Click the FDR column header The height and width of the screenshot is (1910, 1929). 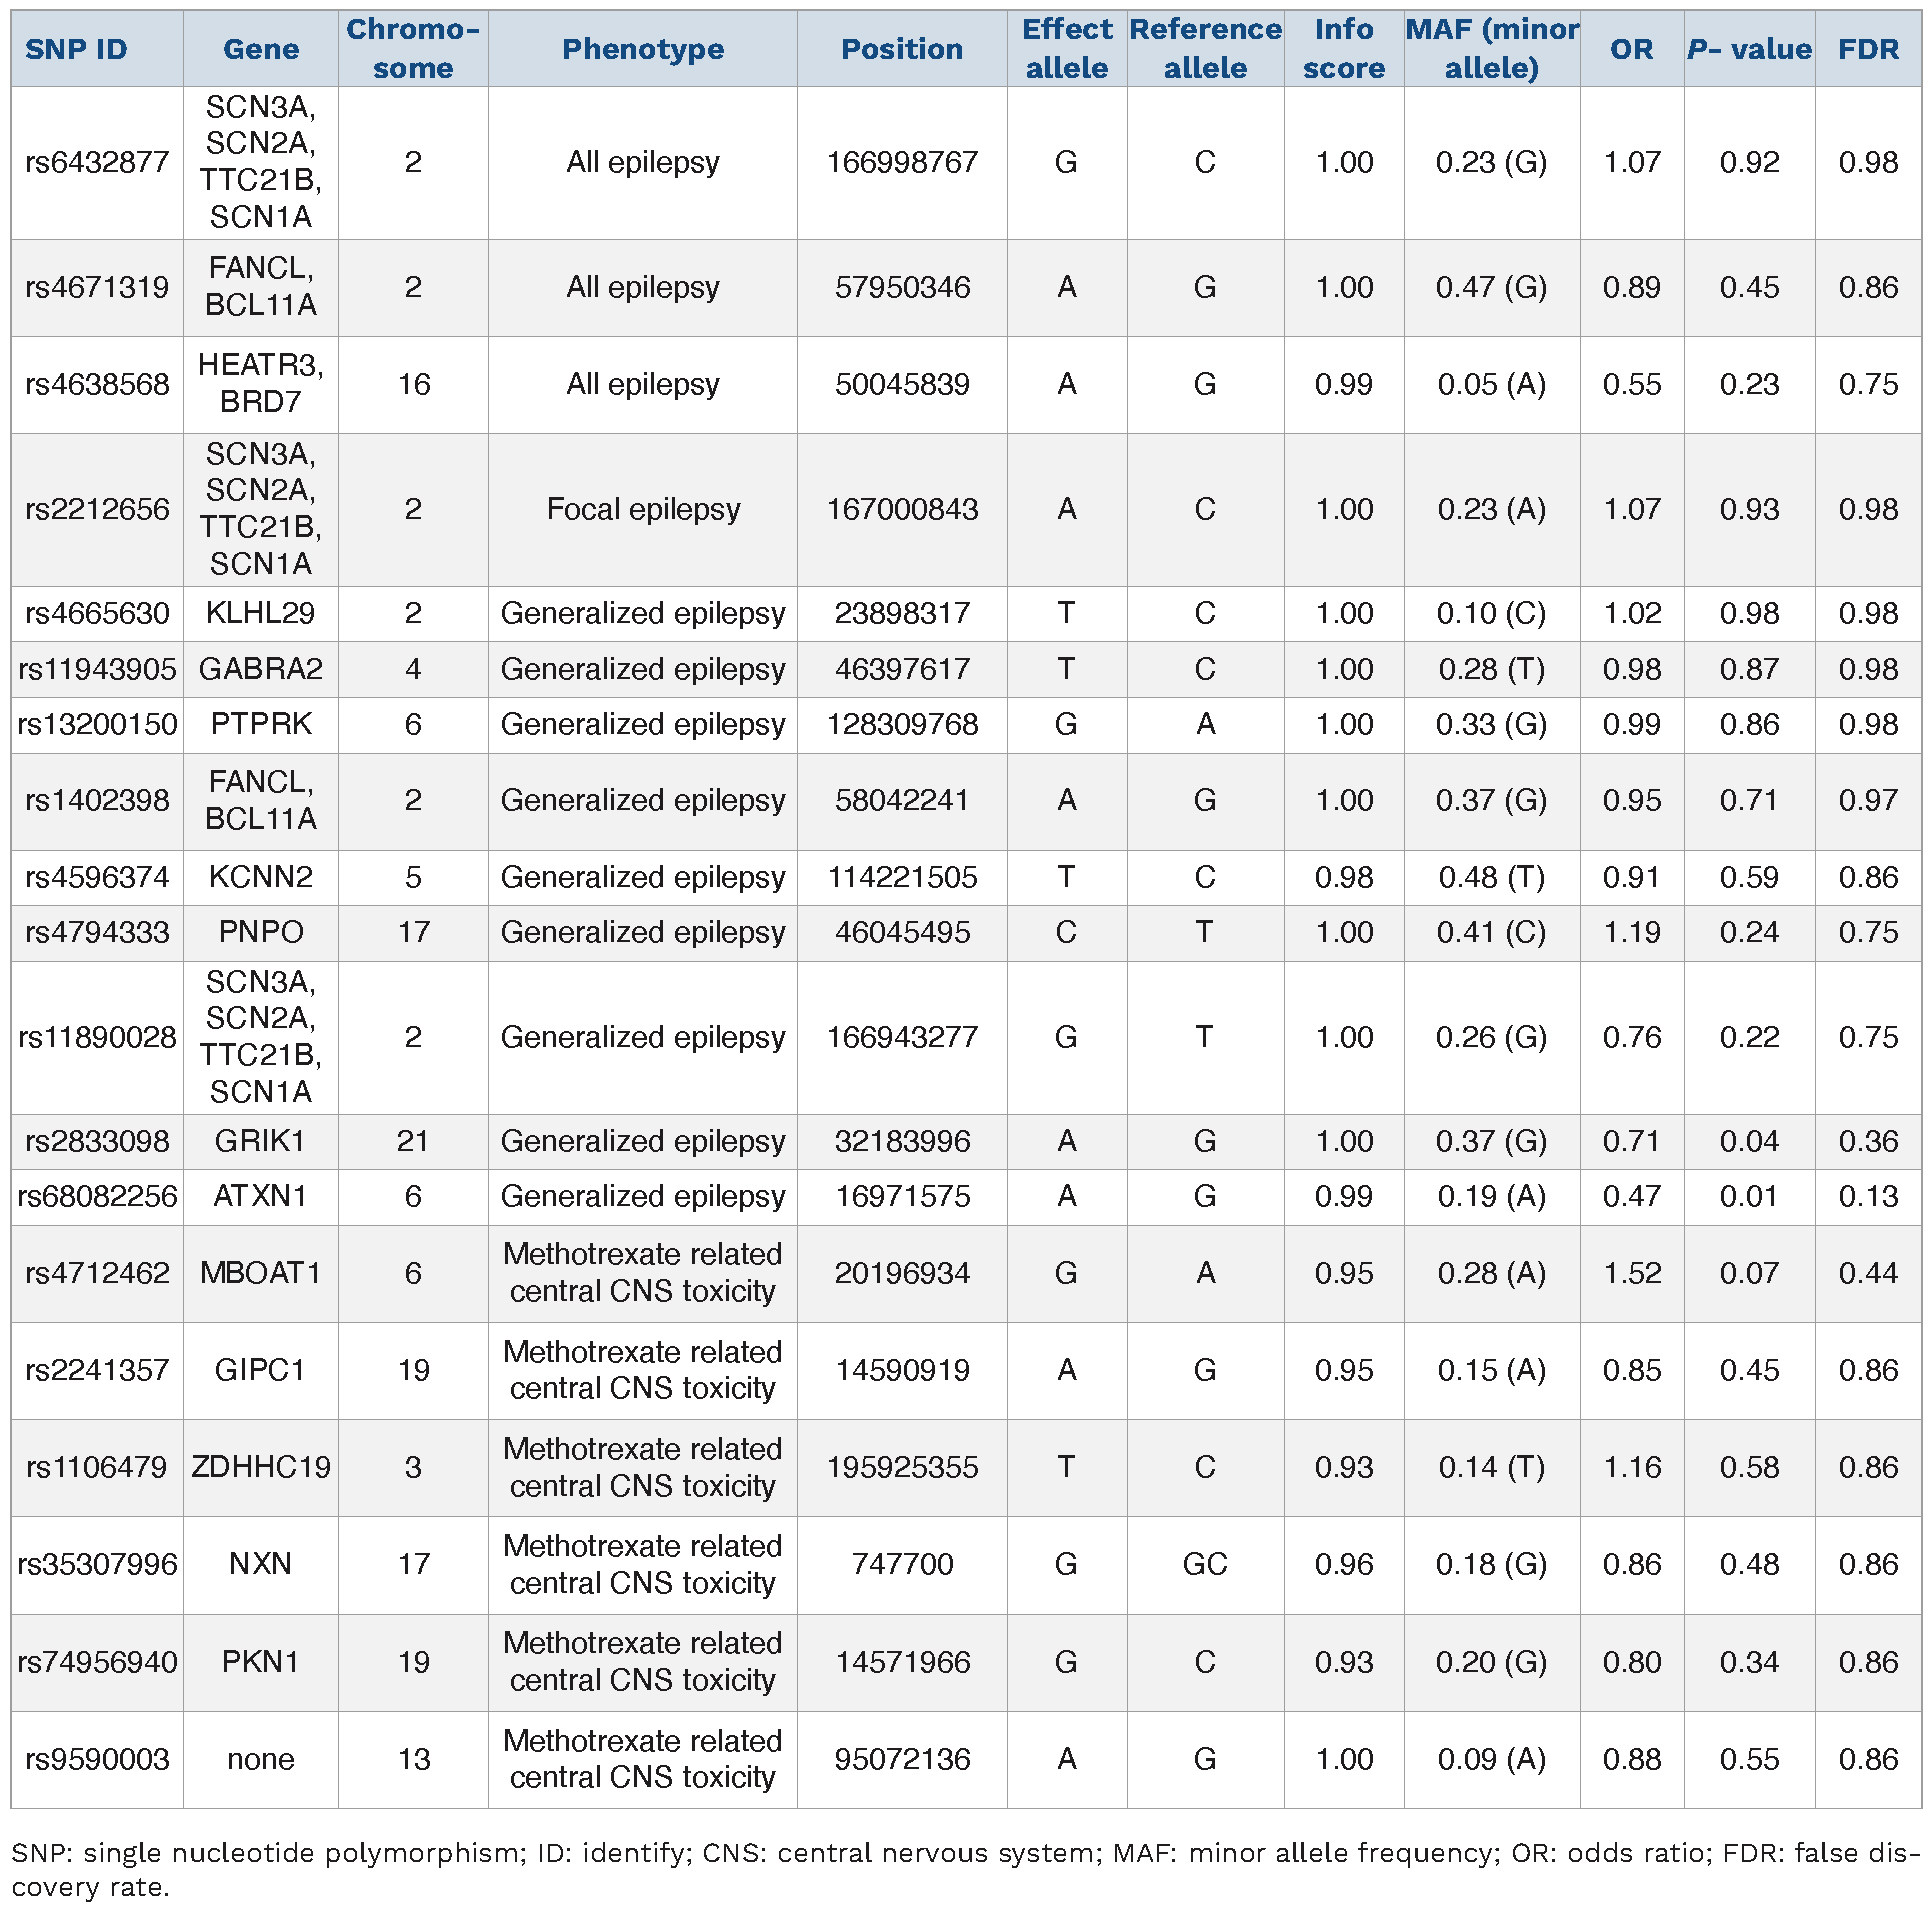click(x=1867, y=49)
